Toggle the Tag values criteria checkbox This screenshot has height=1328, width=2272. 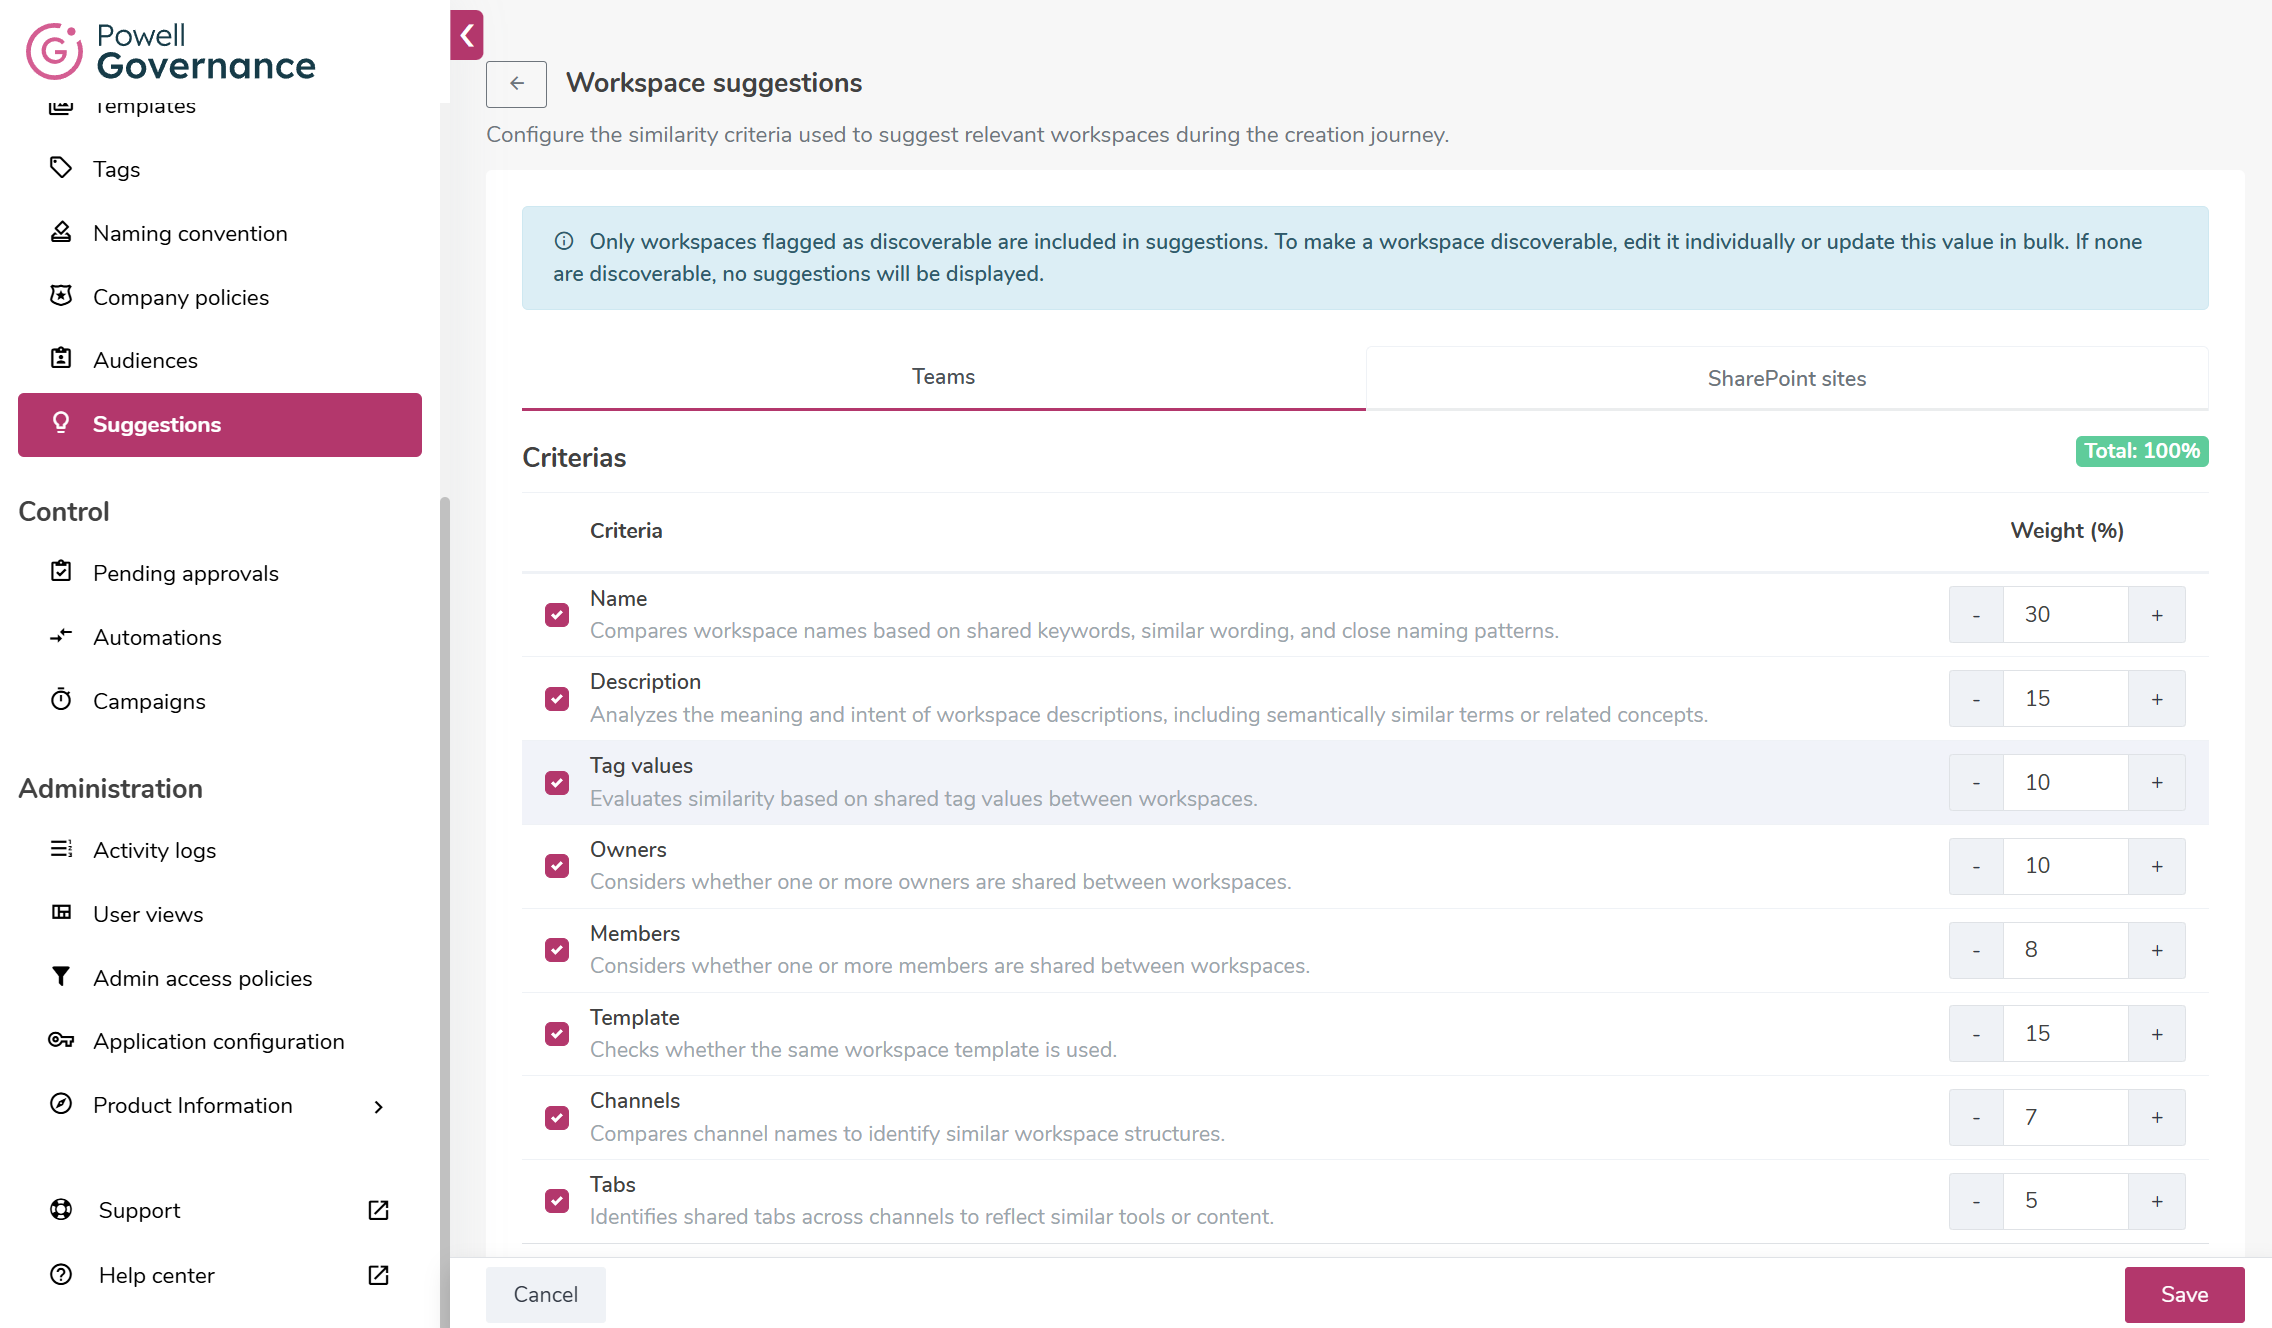click(x=557, y=783)
